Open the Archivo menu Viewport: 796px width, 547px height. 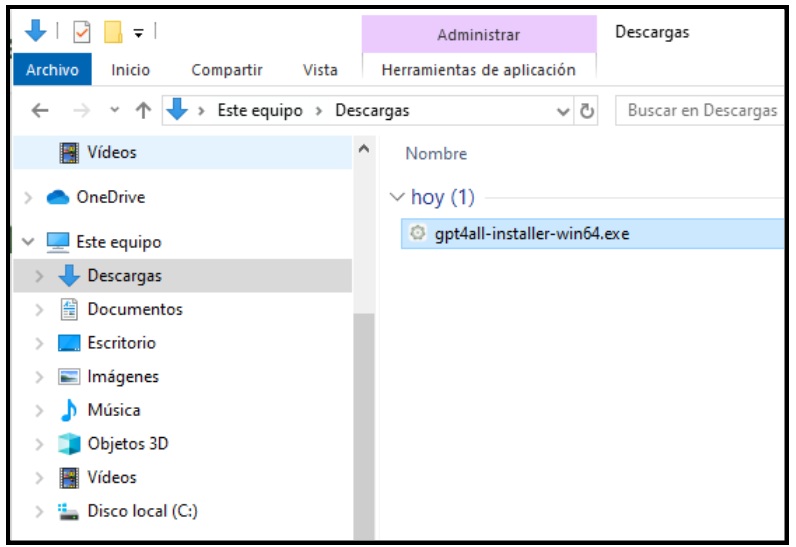[x=52, y=70]
